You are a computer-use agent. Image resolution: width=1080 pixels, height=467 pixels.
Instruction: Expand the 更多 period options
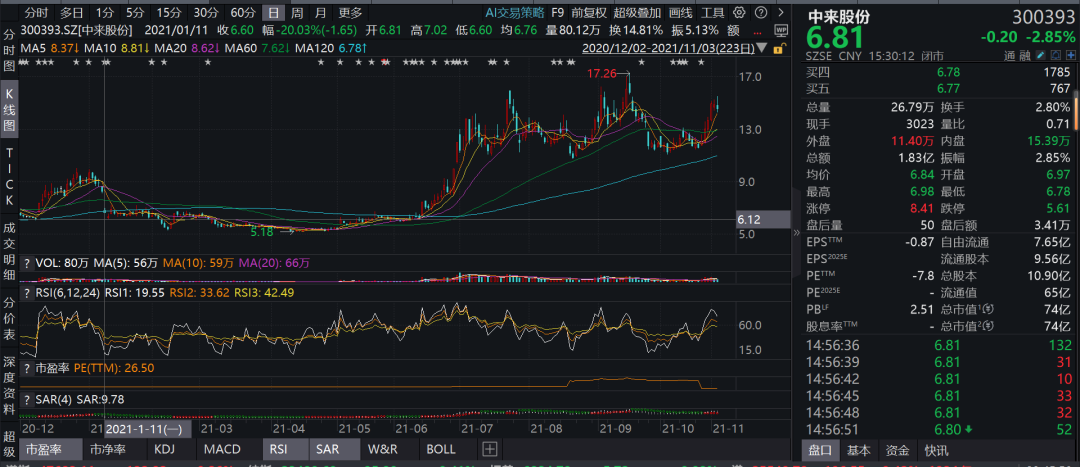coord(350,13)
